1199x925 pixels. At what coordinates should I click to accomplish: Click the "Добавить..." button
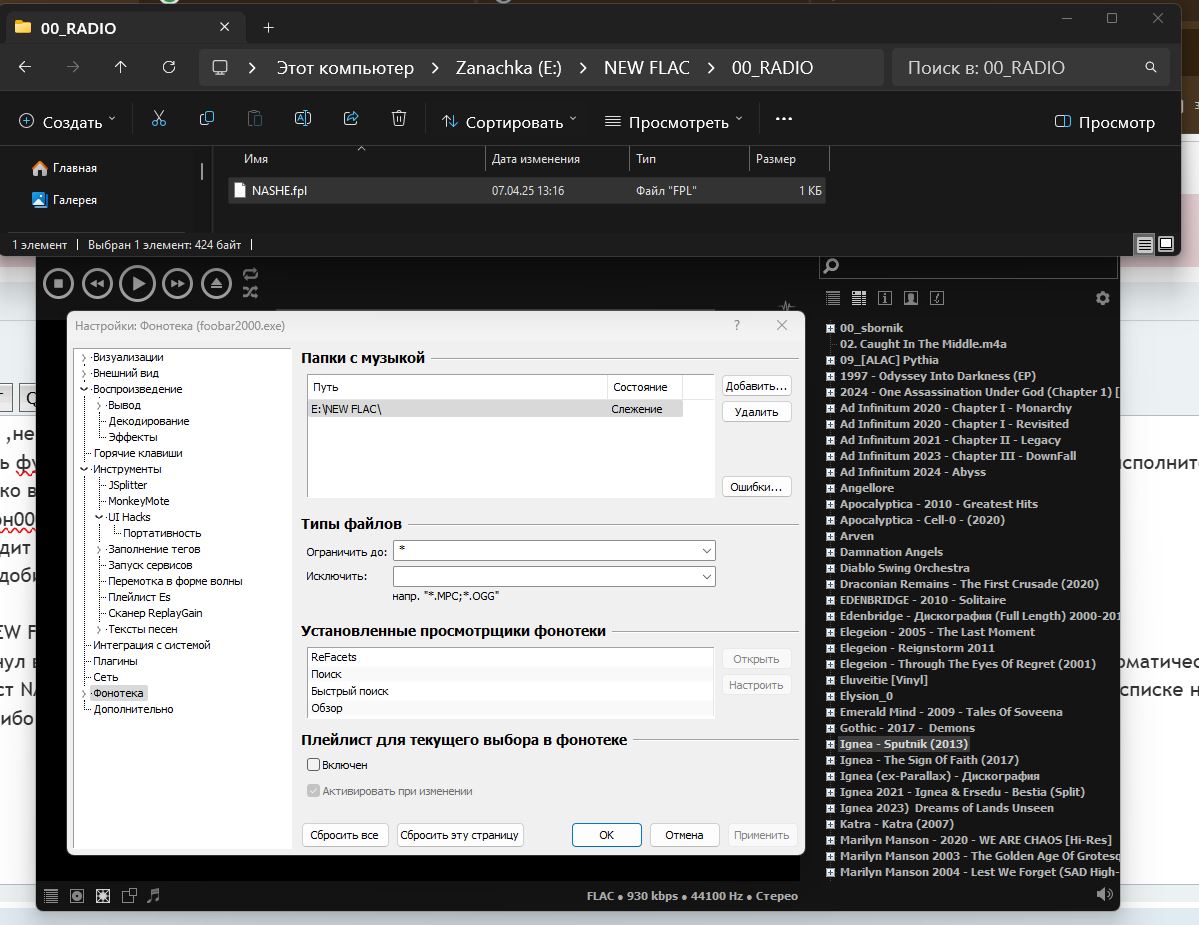click(x=756, y=386)
